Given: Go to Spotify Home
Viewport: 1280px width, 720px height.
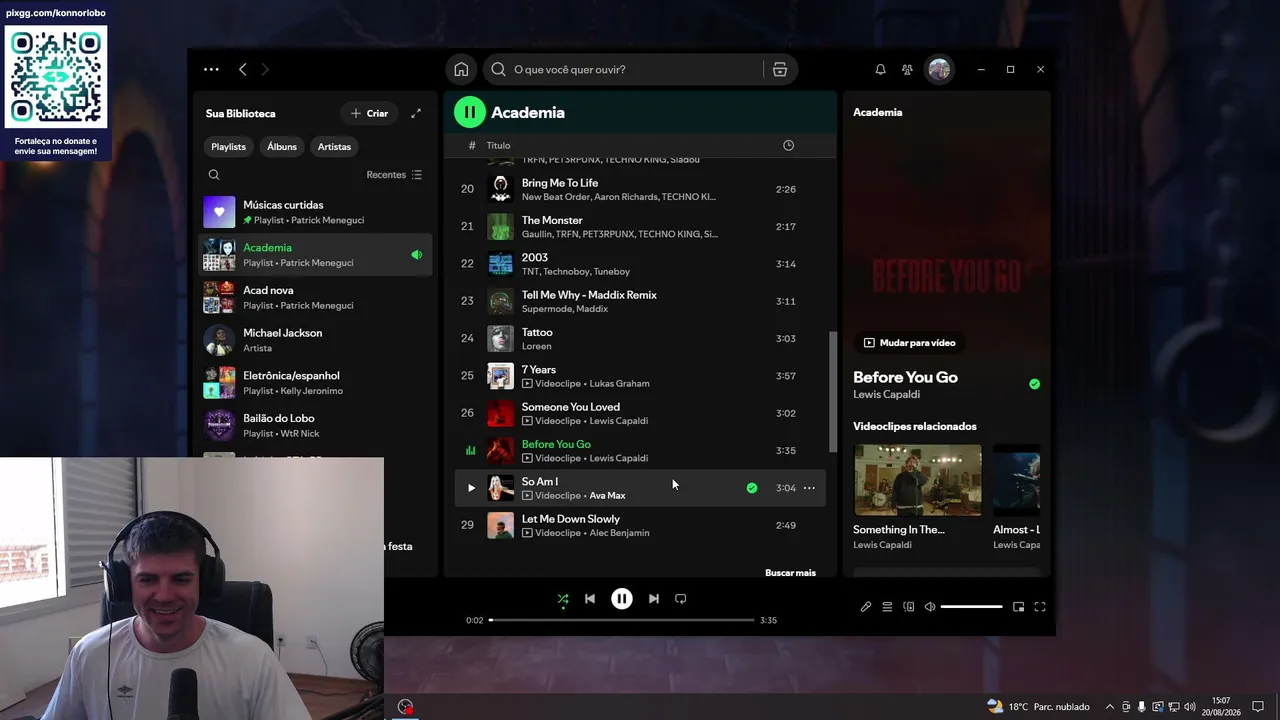Looking at the screenshot, I should [461, 69].
